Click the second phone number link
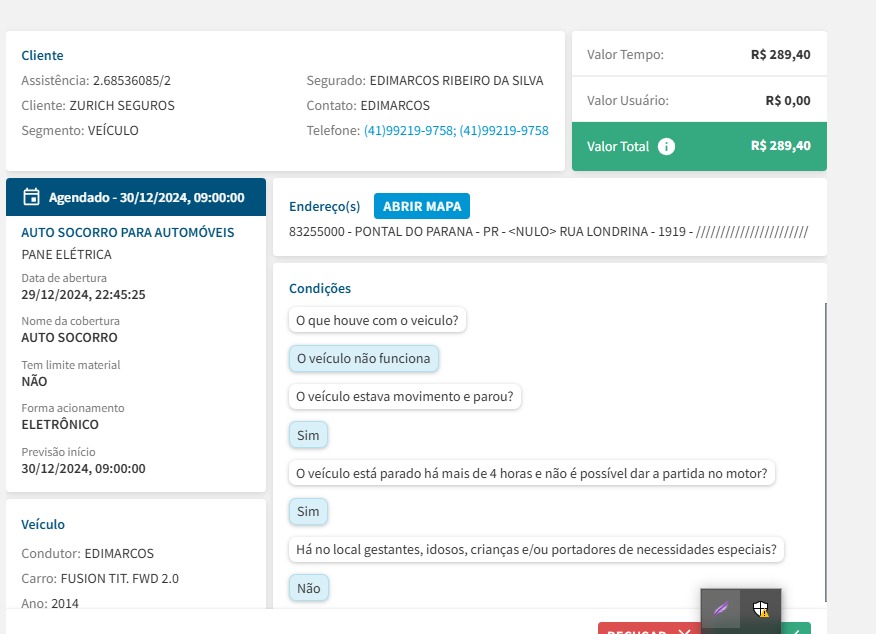Image resolution: width=876 pixels, height=634 pixels. [x=504, y=131]
